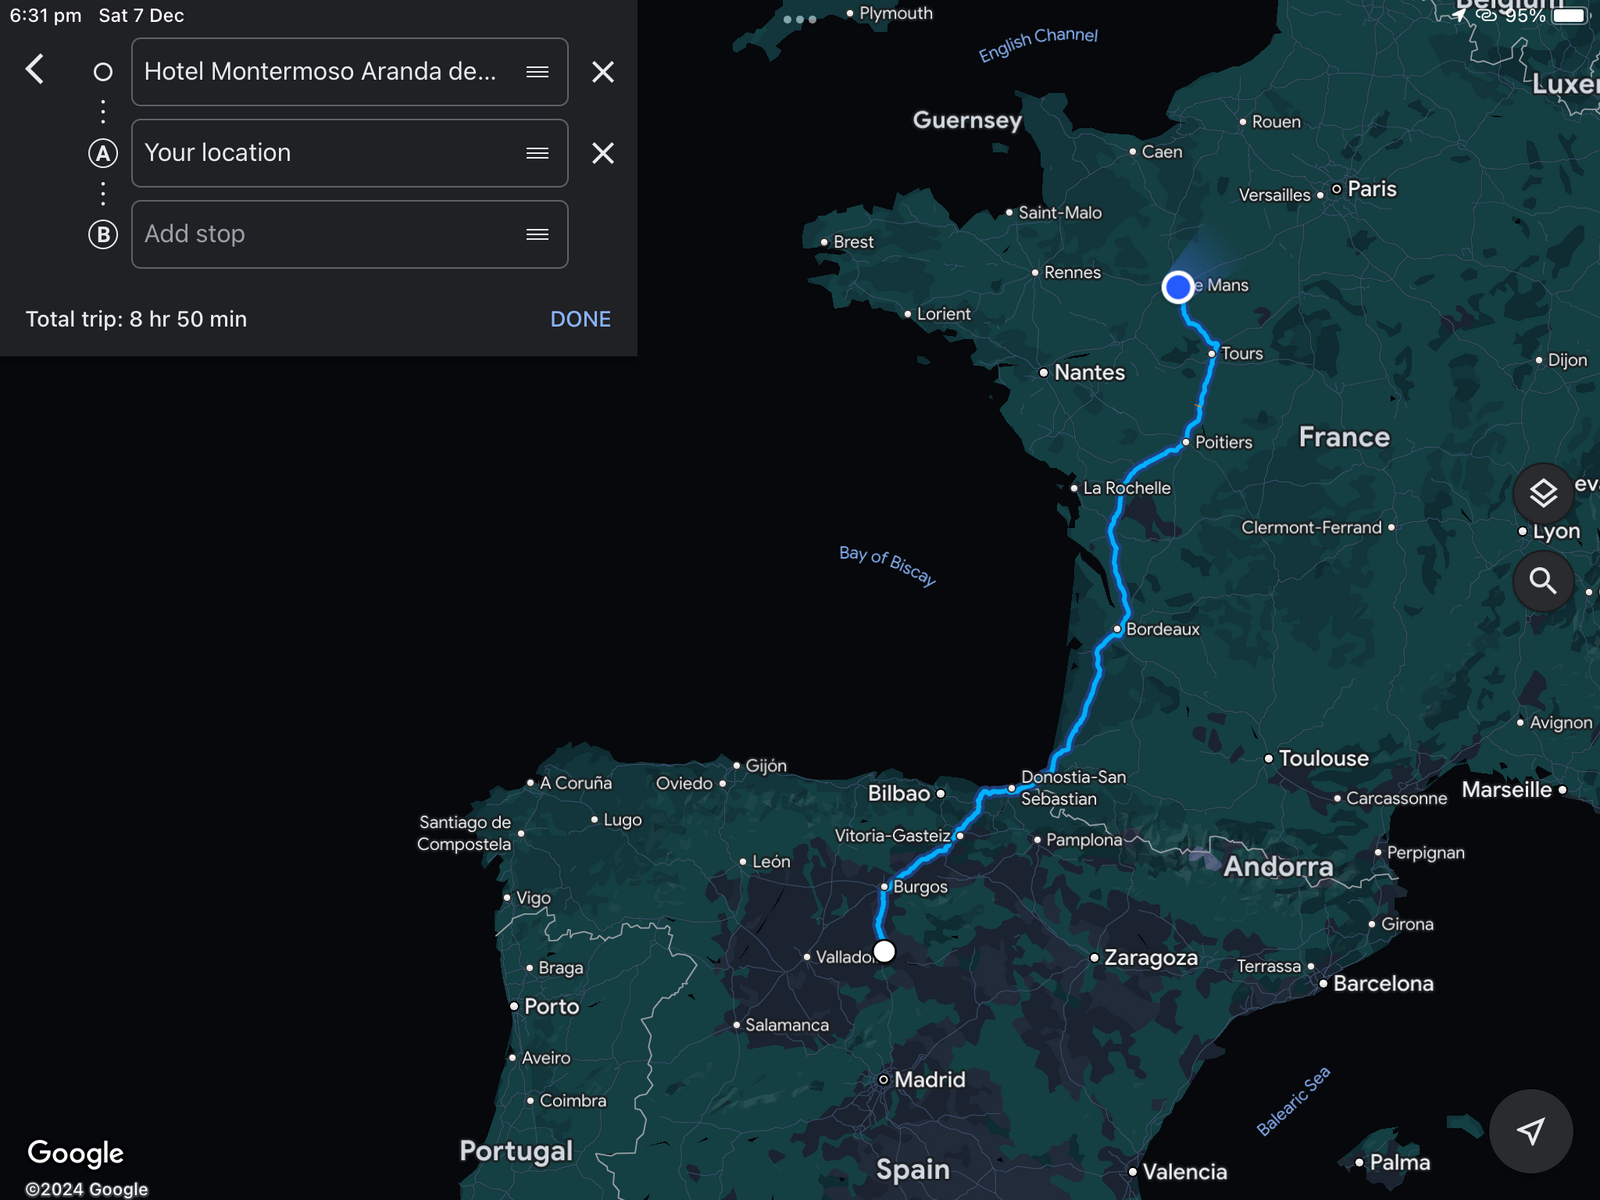Select Bordeaux on the map
Image resolution: width=1600 pixels, height=1200 pixels.
click(1162, 629)
